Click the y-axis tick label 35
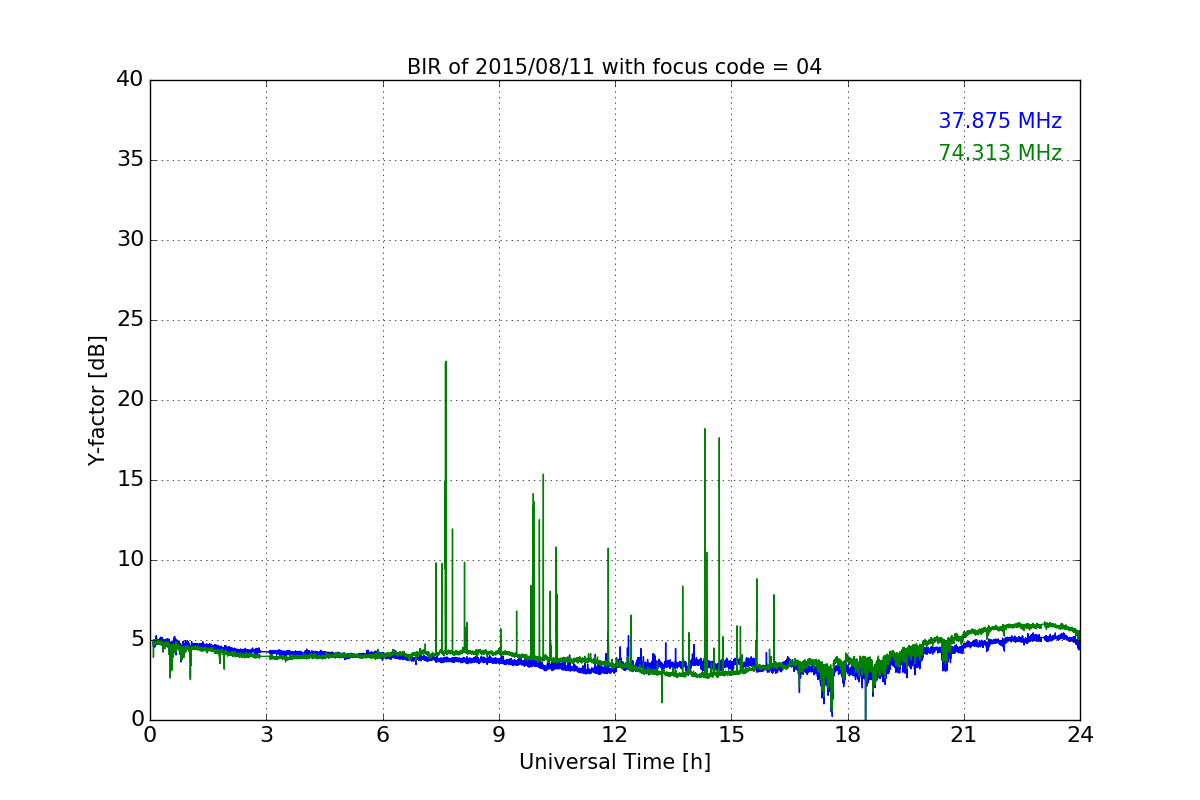The width and height of the screenshot is (1200, 800). point(130,160)
